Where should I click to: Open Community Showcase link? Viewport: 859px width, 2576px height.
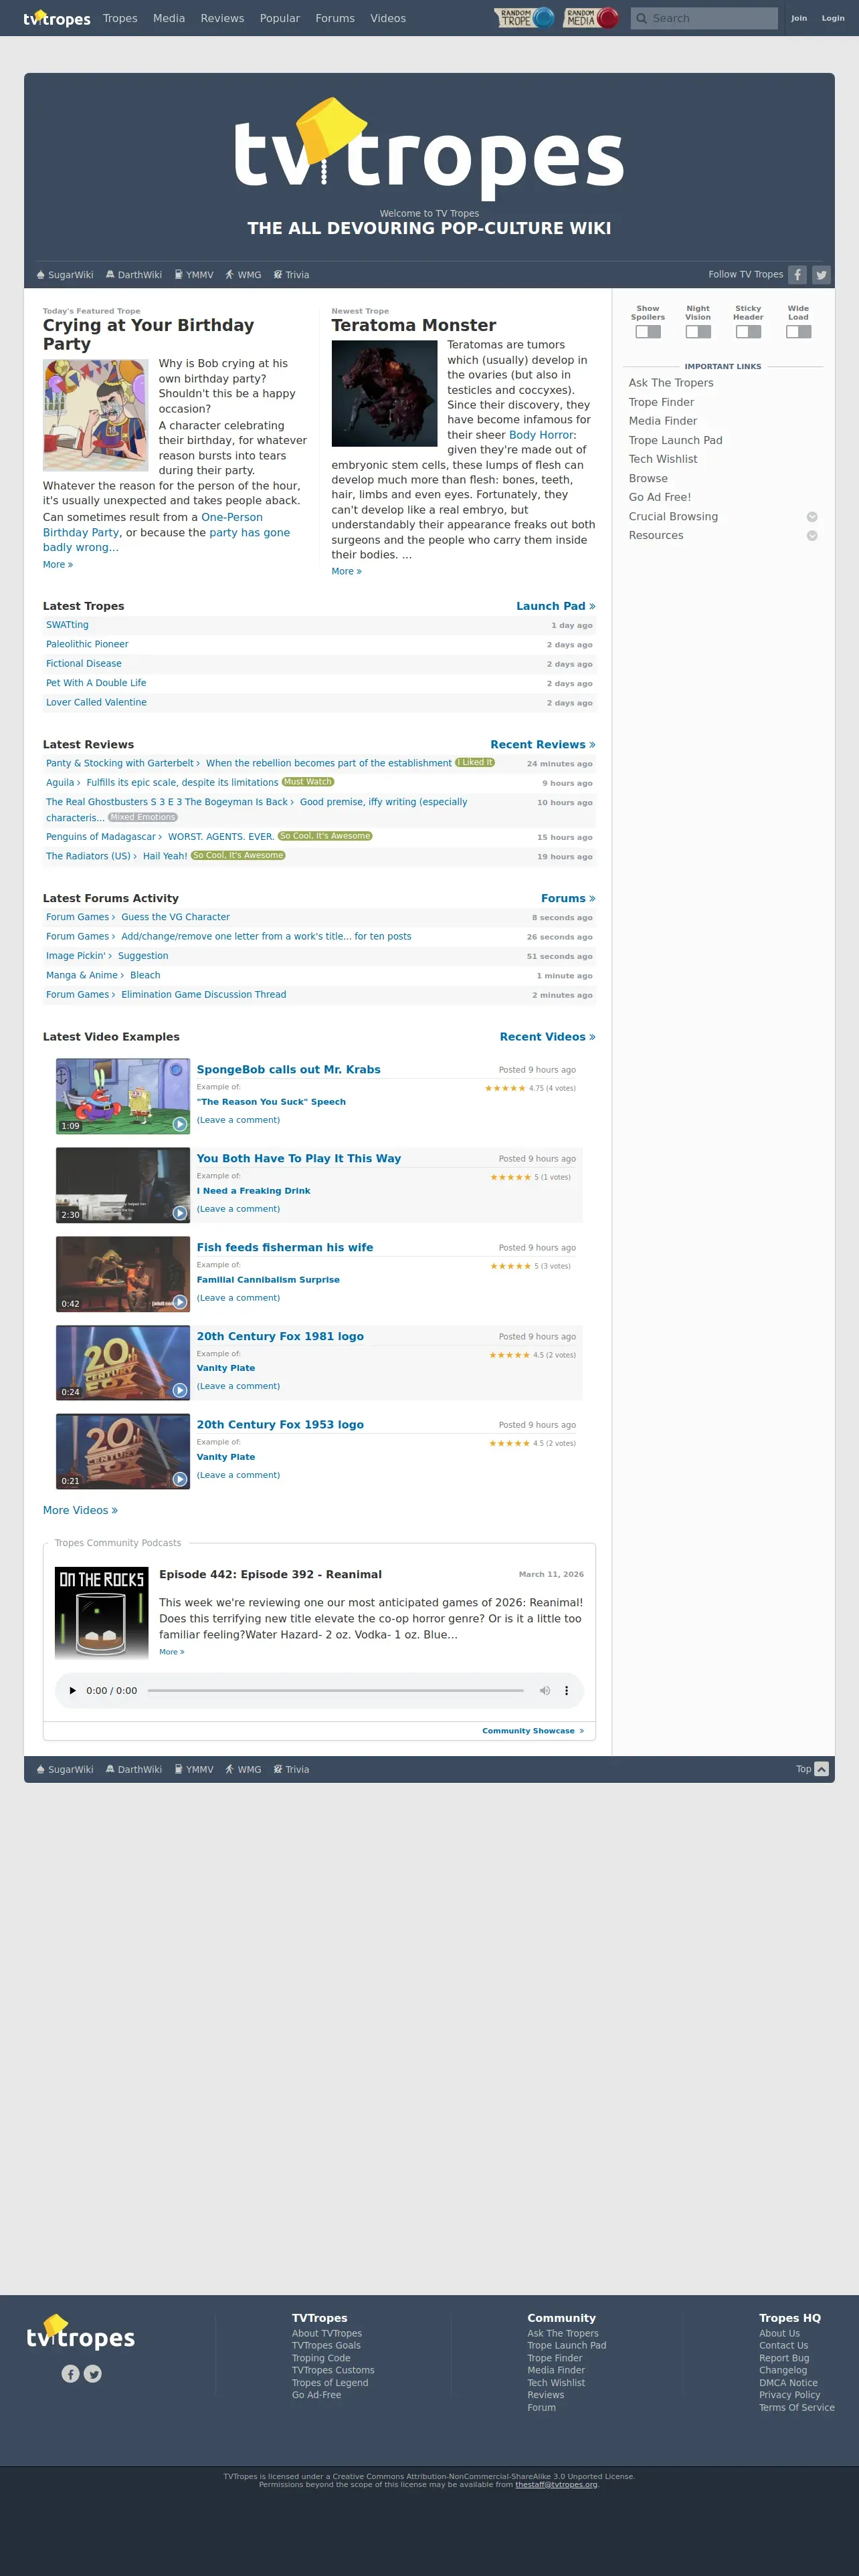[x=533, y=1731]
